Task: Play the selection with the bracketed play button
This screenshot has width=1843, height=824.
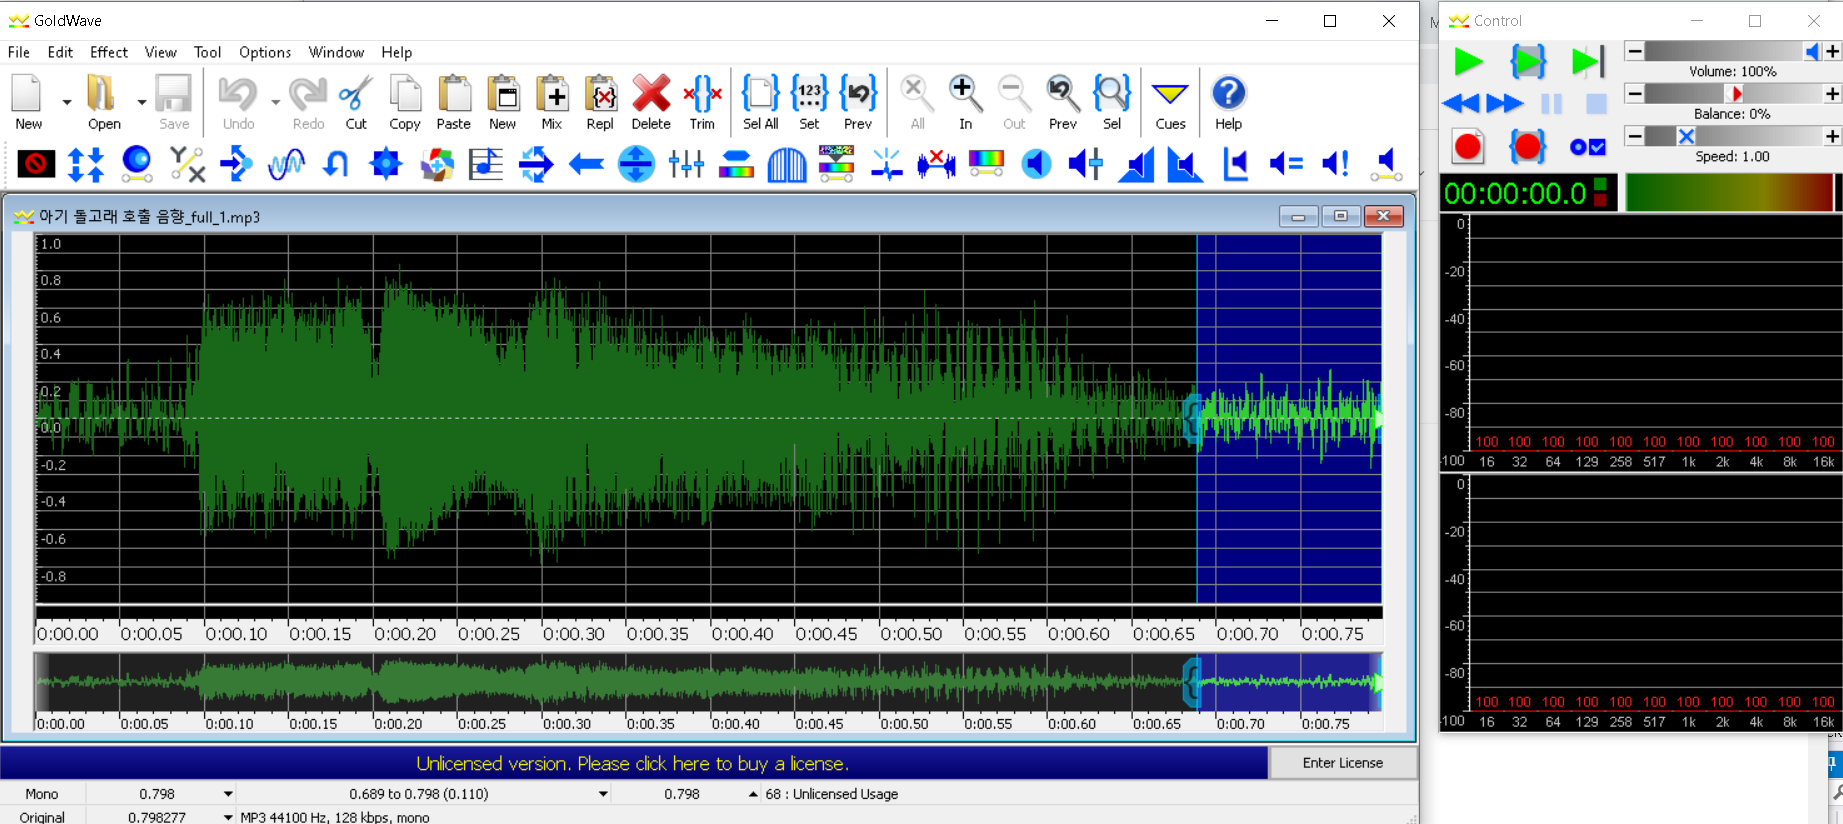Action: 1527,62
